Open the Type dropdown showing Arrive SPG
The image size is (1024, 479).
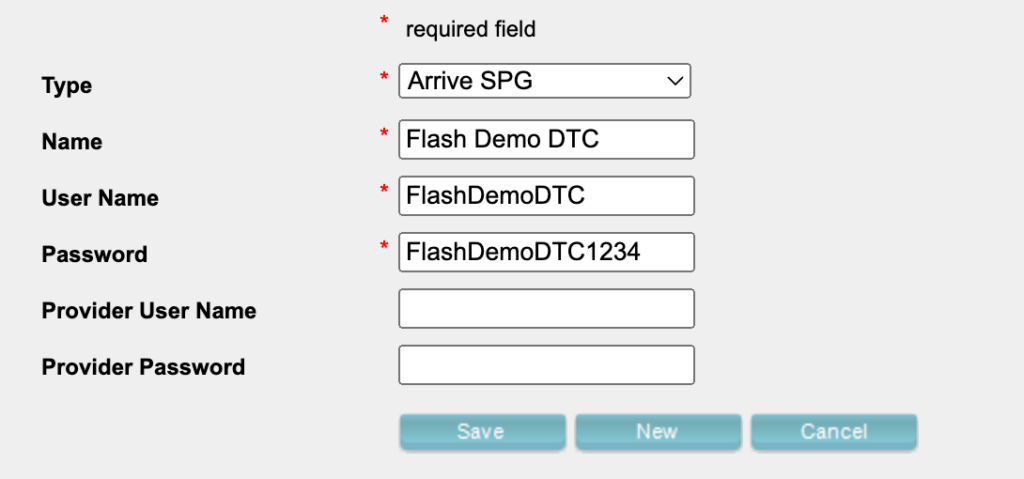[530, 82]
